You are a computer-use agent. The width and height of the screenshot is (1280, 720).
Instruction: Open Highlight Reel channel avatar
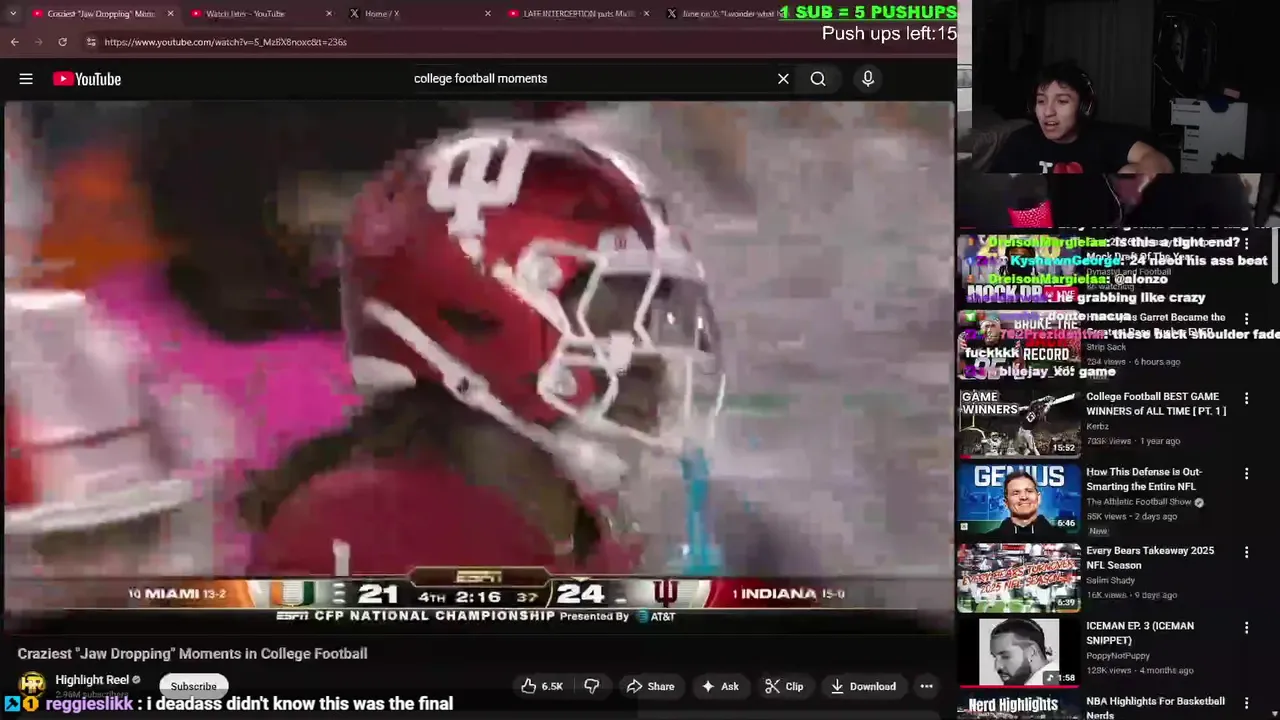(32, 685)
